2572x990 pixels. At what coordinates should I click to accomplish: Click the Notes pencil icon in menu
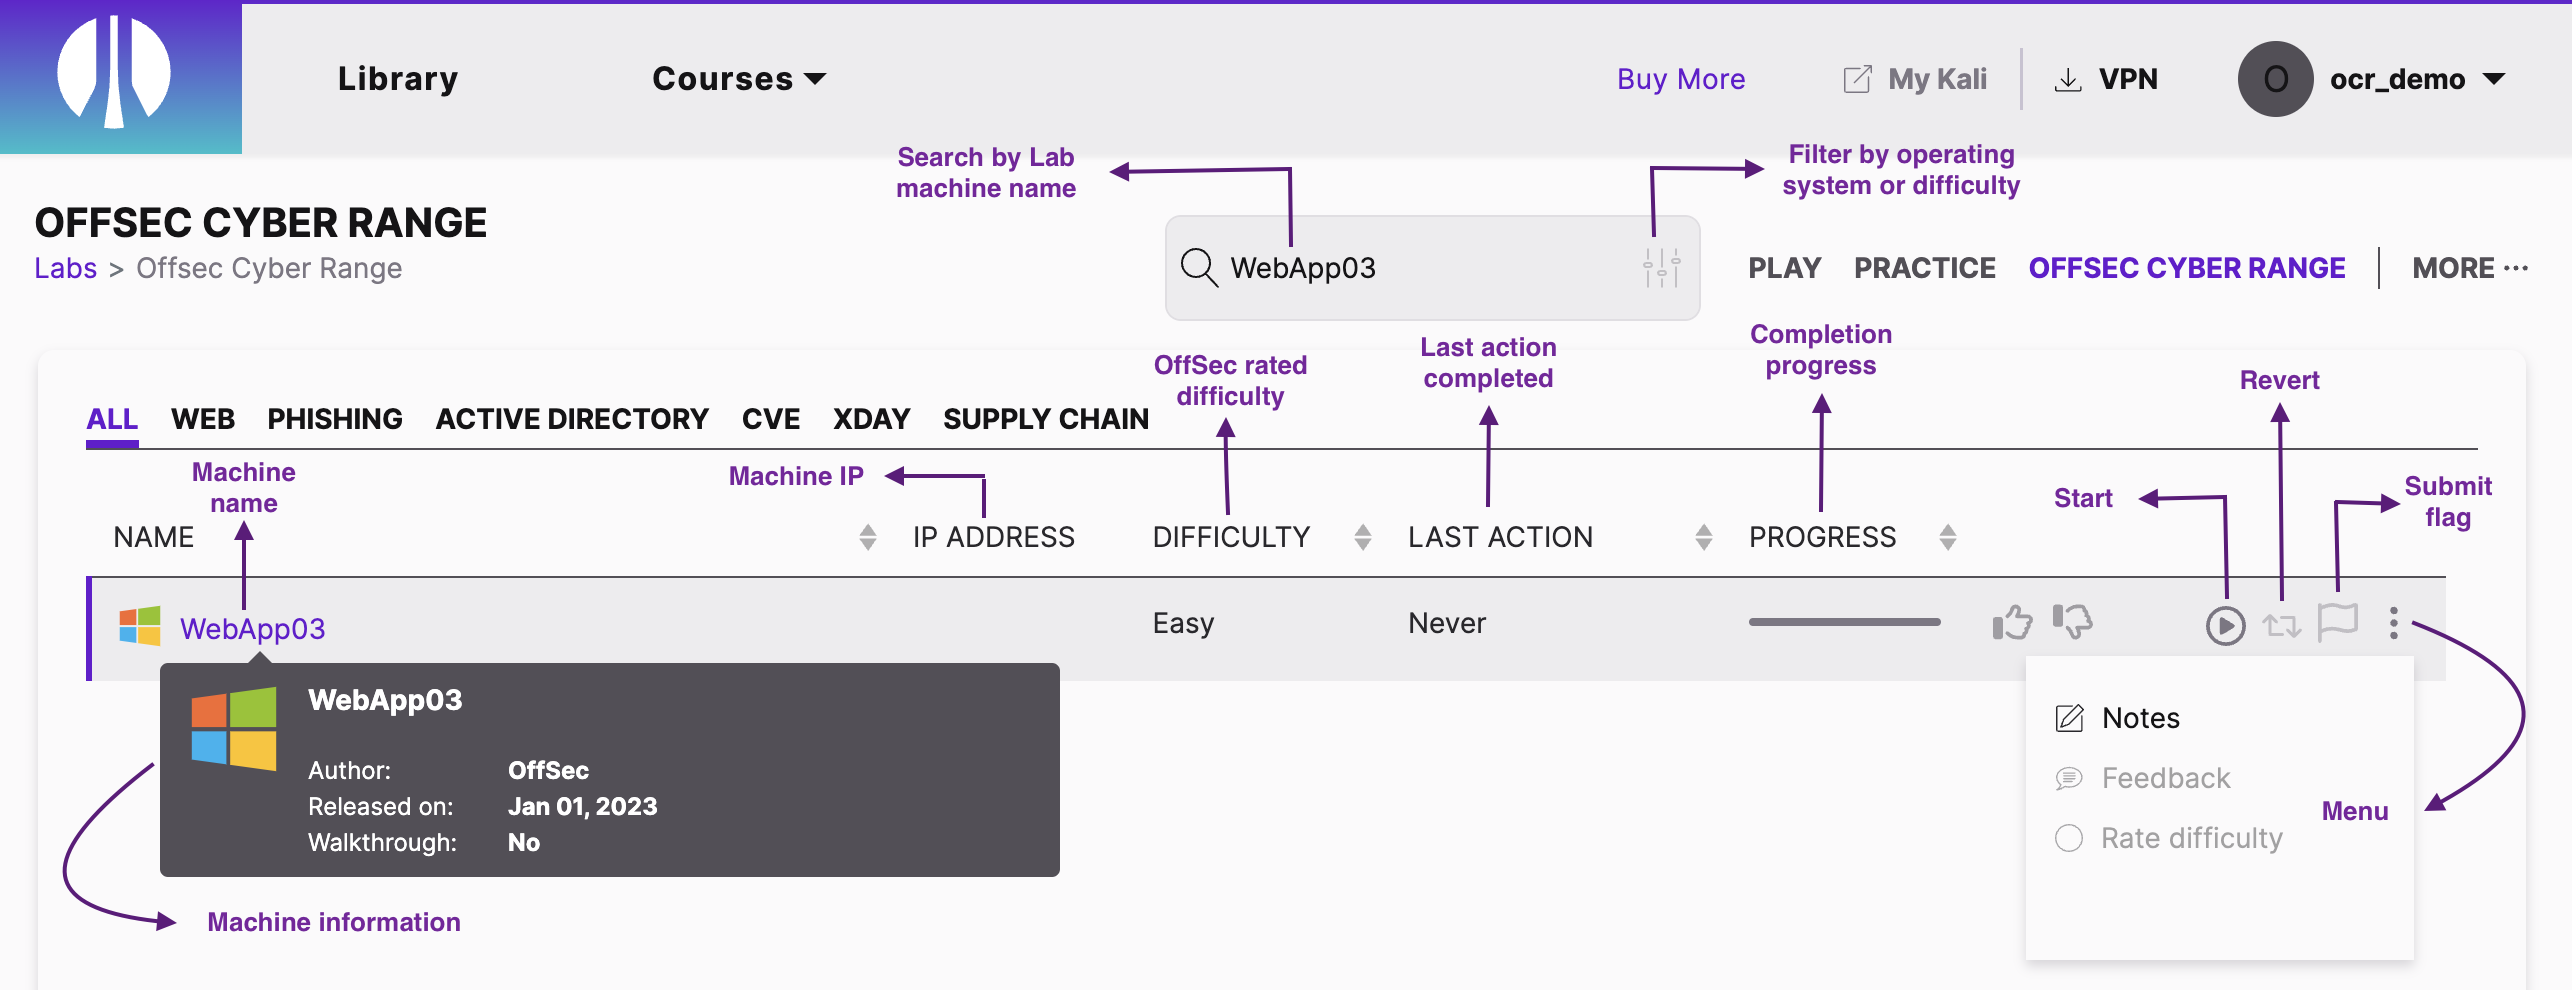(x=2069, y=718)
